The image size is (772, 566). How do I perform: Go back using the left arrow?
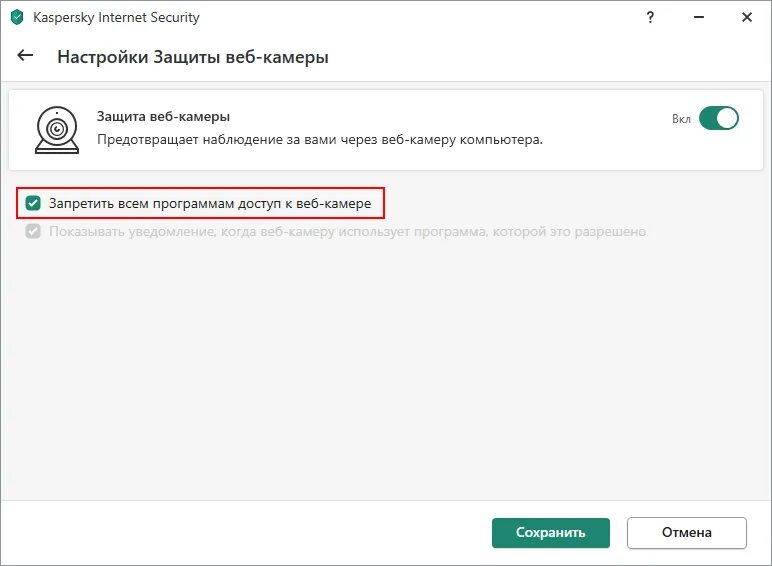pos(25,56)
